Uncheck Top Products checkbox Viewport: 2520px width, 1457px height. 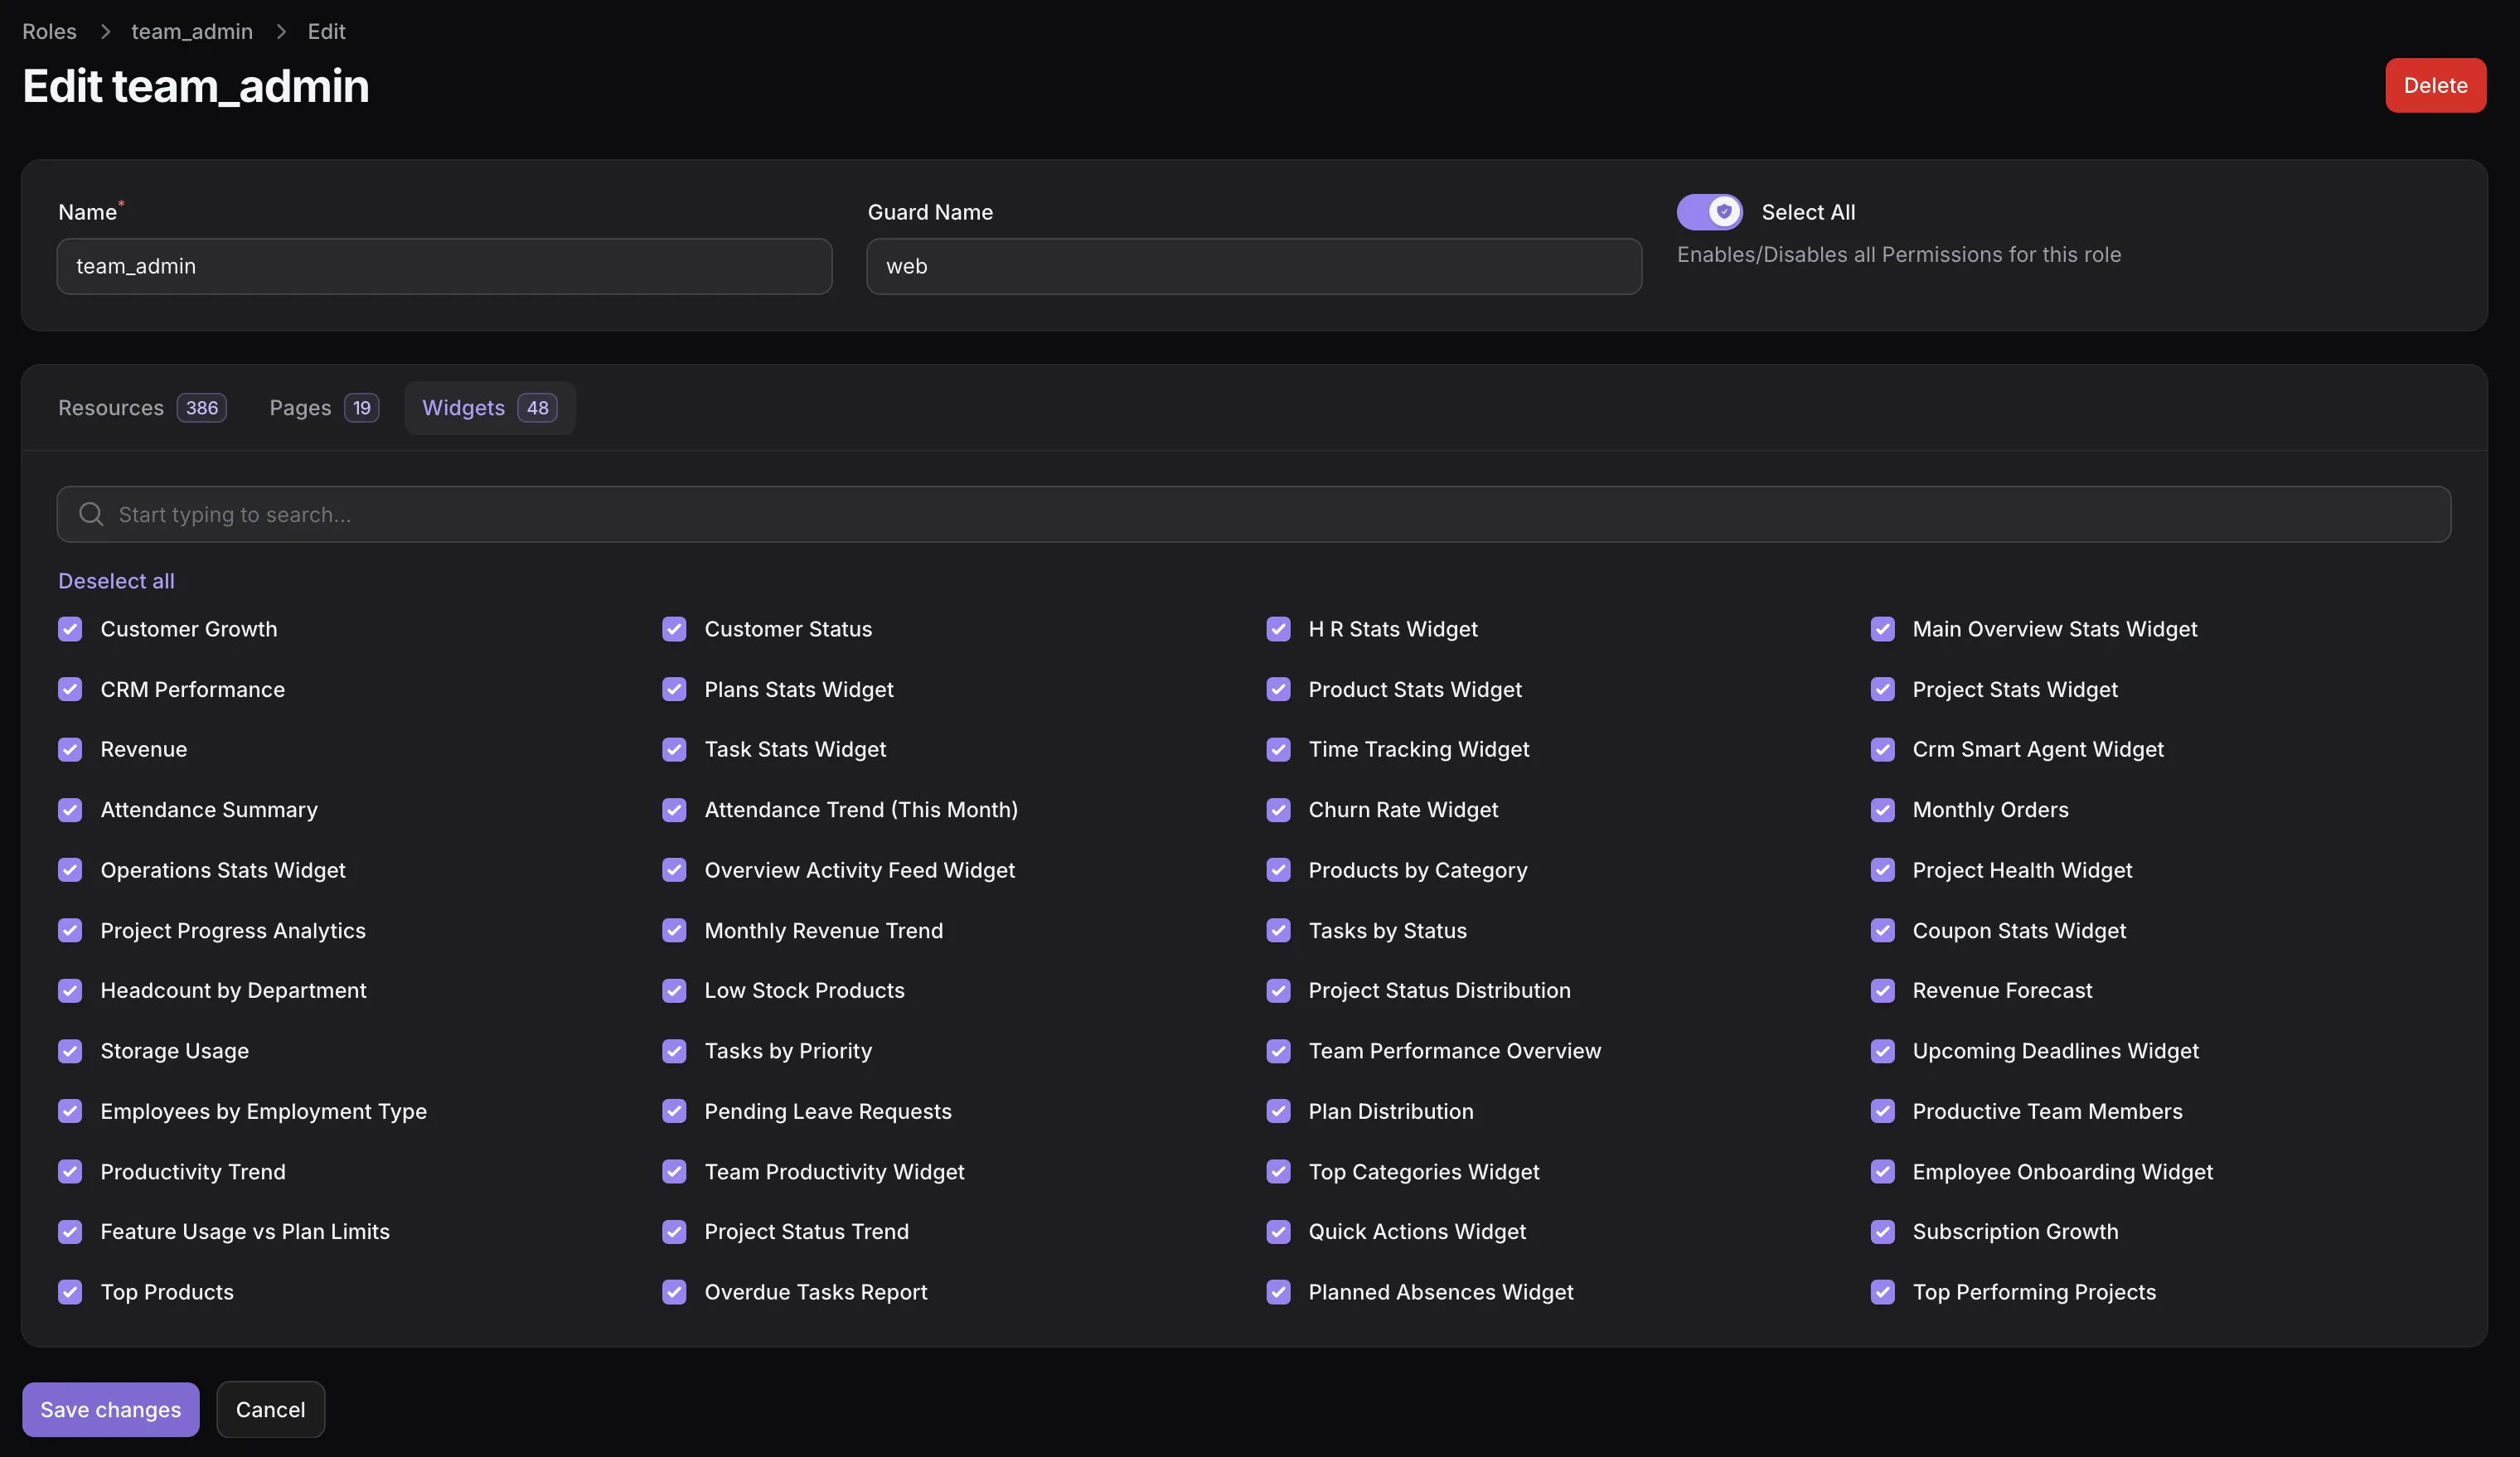tap(70, 1292)
